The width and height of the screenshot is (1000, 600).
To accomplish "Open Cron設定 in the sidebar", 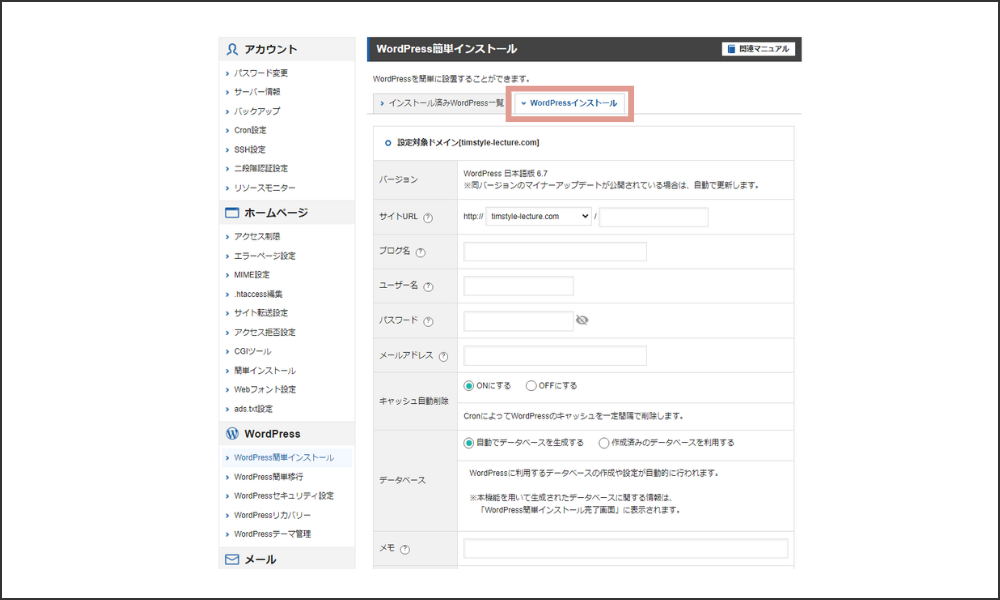I will pyautogui.click(x=250, y=130).
